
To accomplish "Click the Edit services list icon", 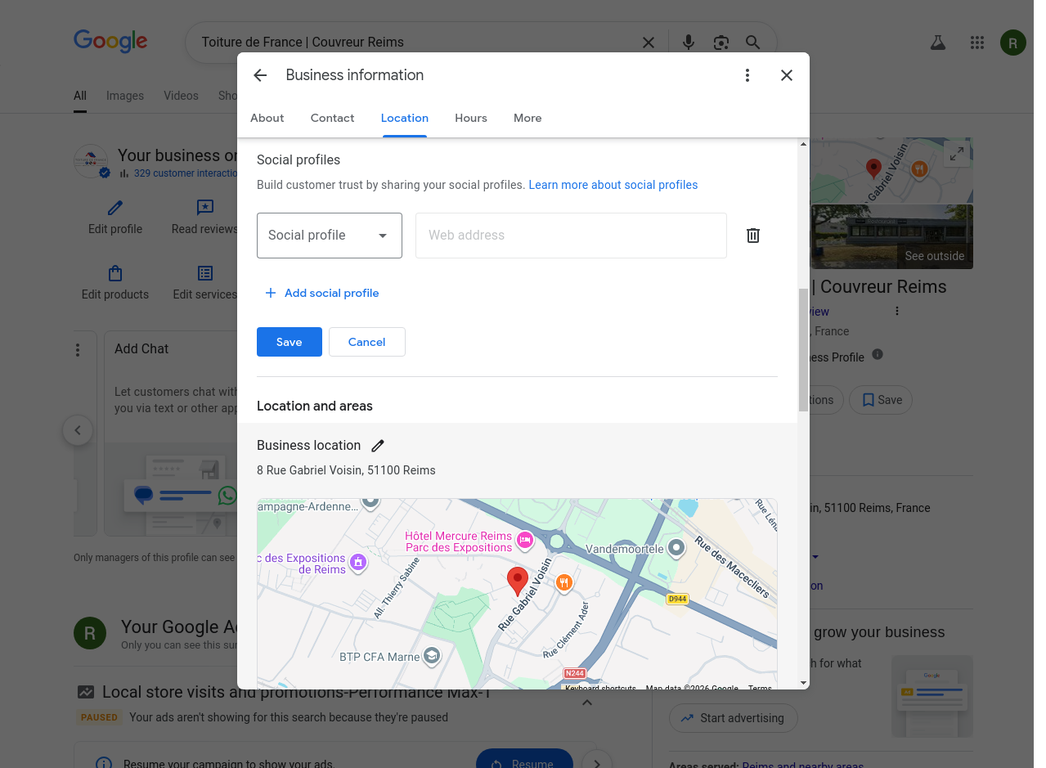I will coord(204,272).
